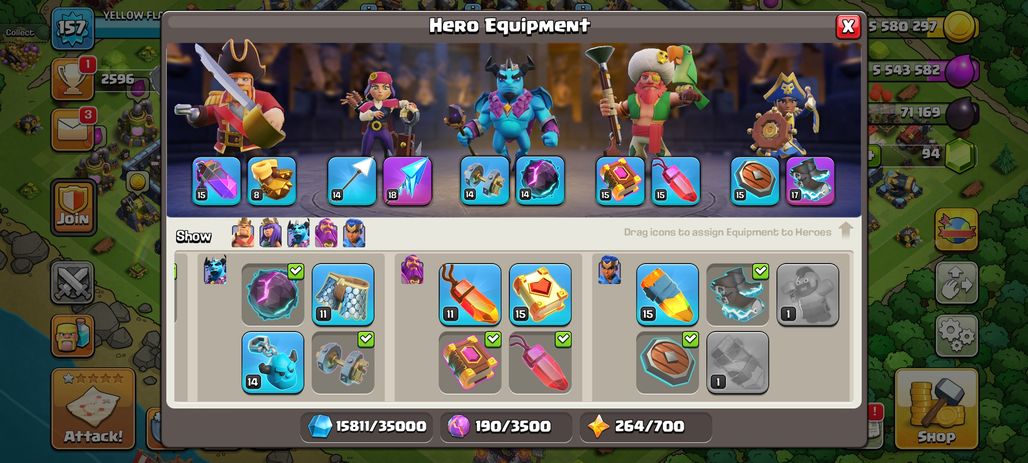Choose the Healing Tome level 15 equipment
The height and width of the screenshot is (463, 1028).
point(540,294)
